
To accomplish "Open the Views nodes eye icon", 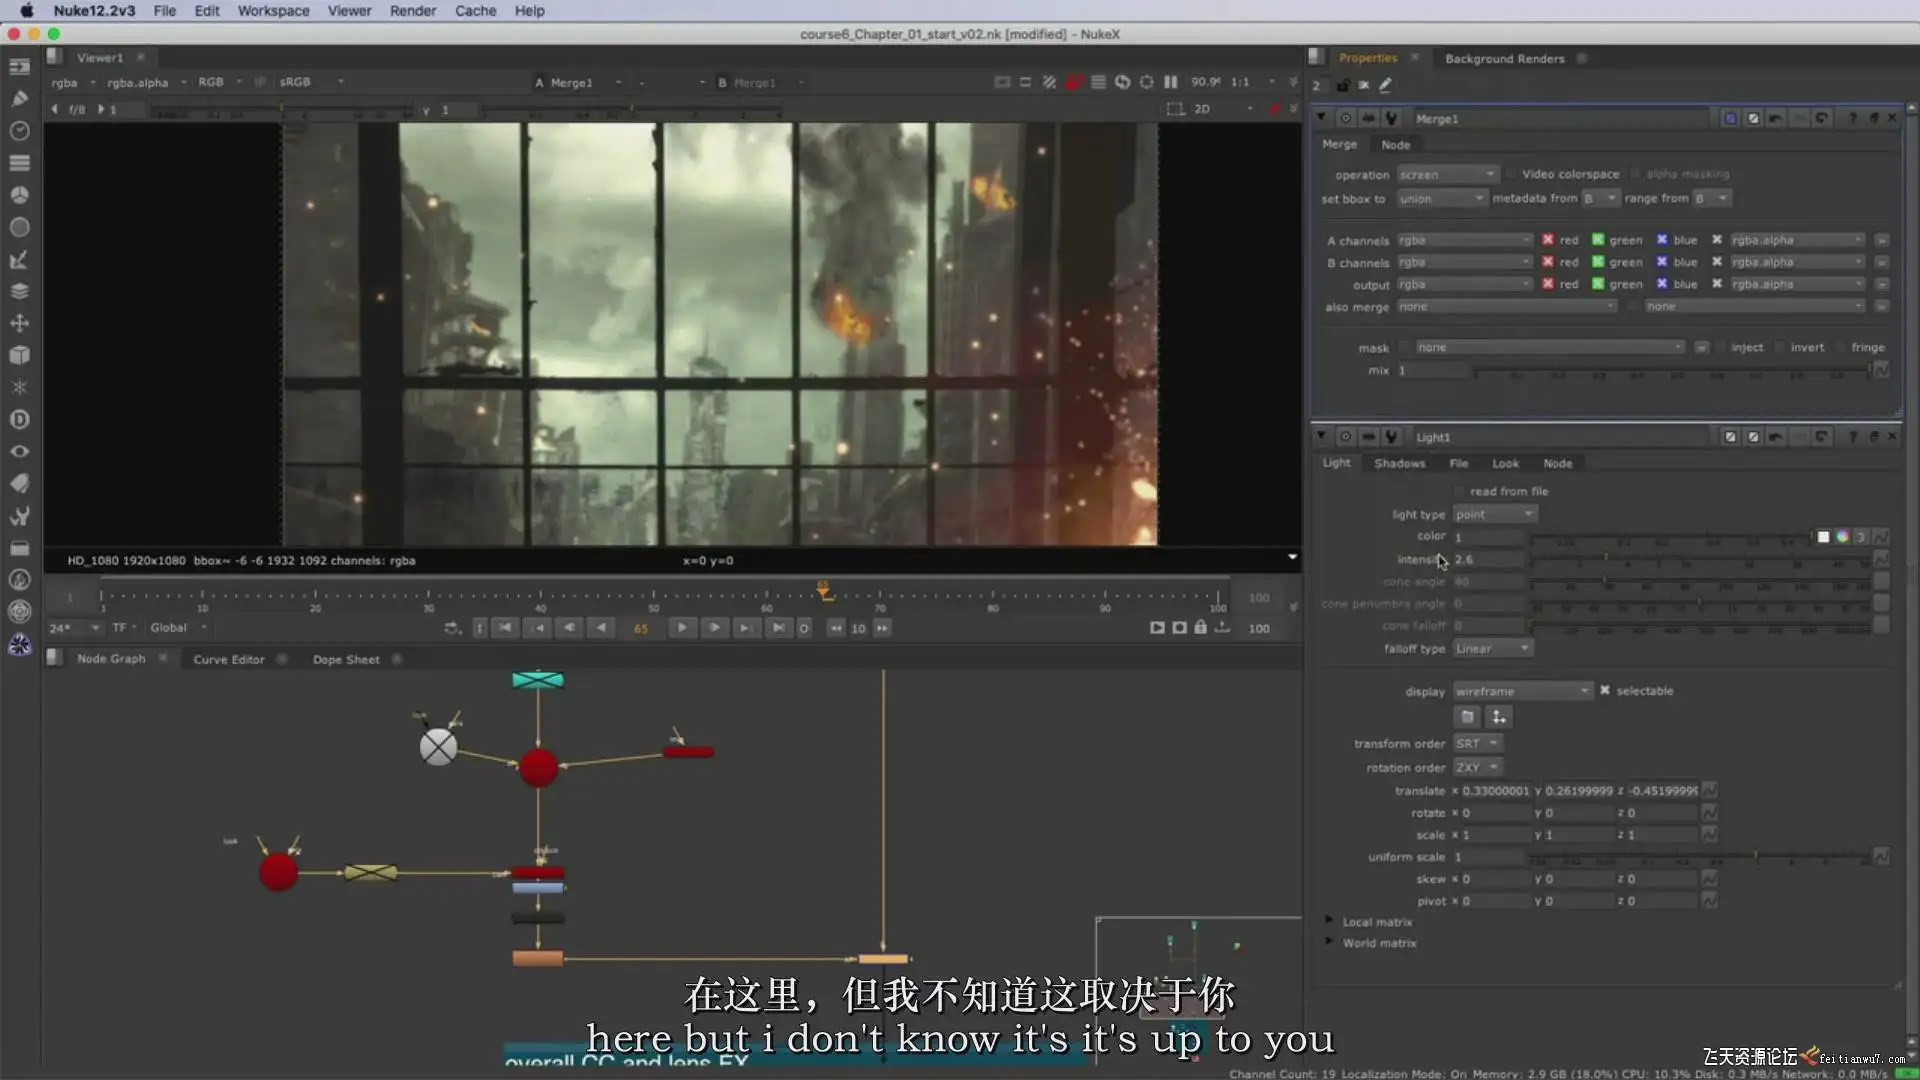I will pyautogui.click(x=19, y=451).
